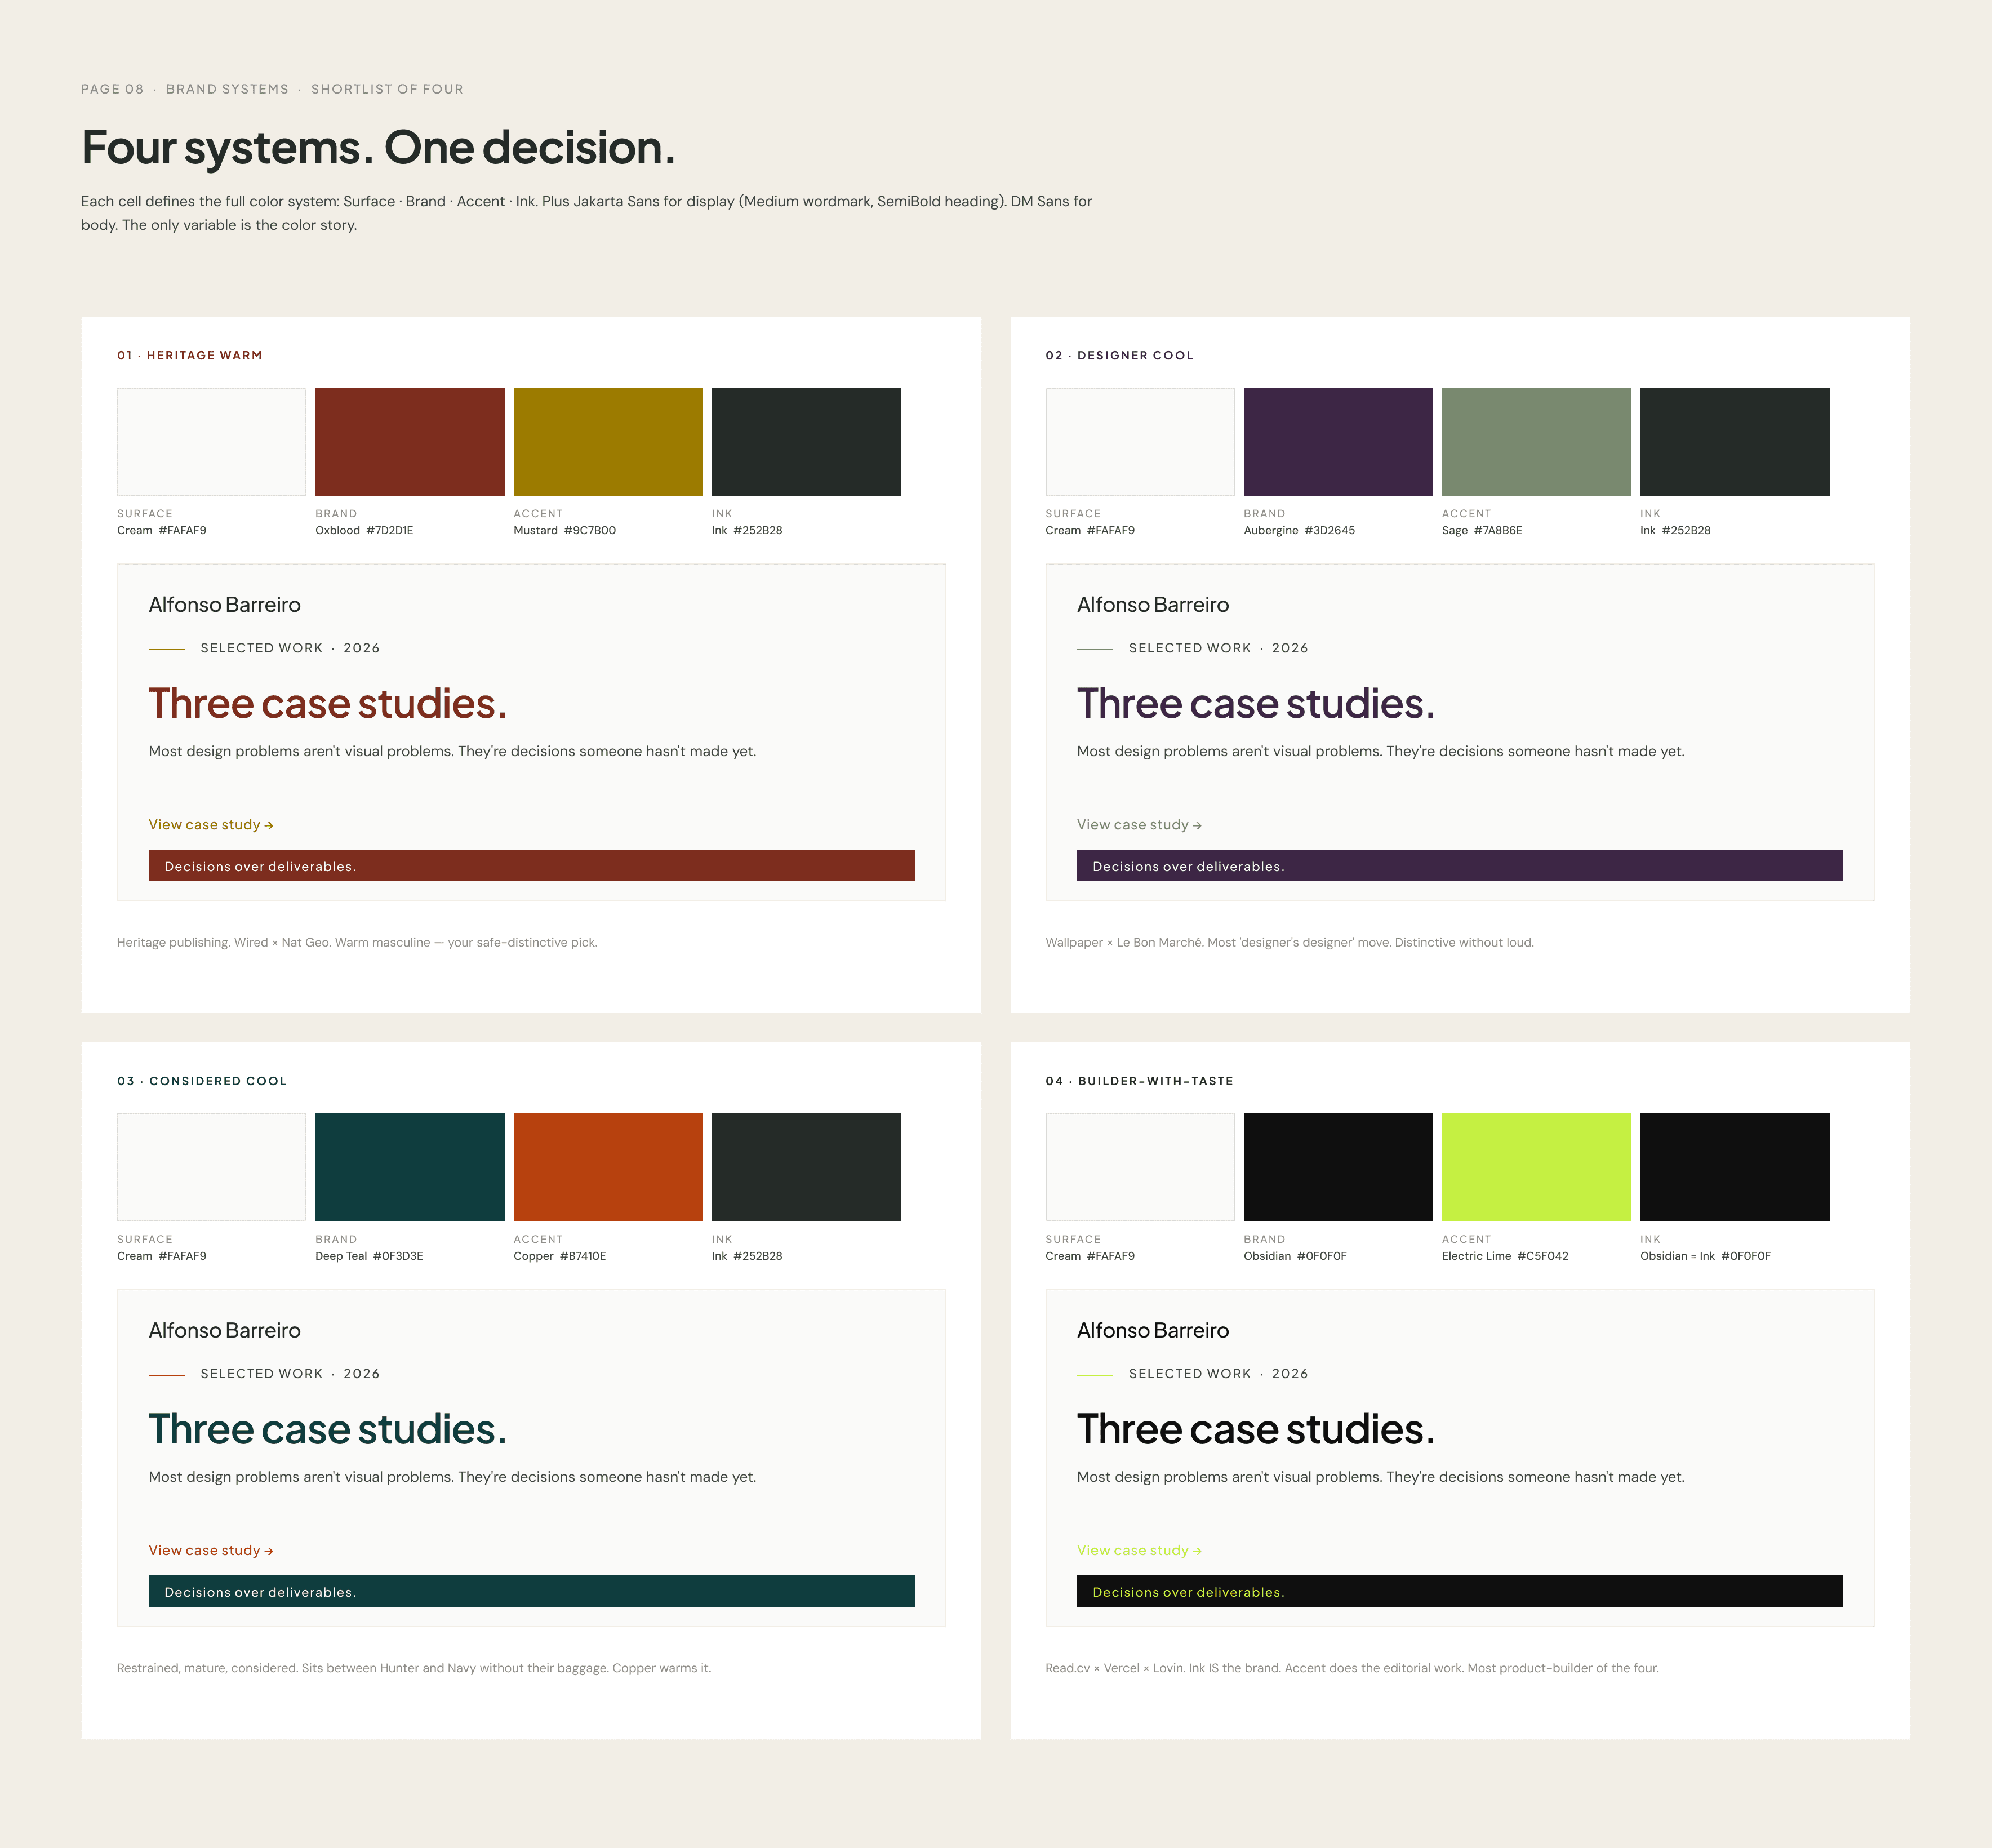Open the lime 'View case study' link
Screen dimensions: 1992x1848
tap(1139, 1550)
